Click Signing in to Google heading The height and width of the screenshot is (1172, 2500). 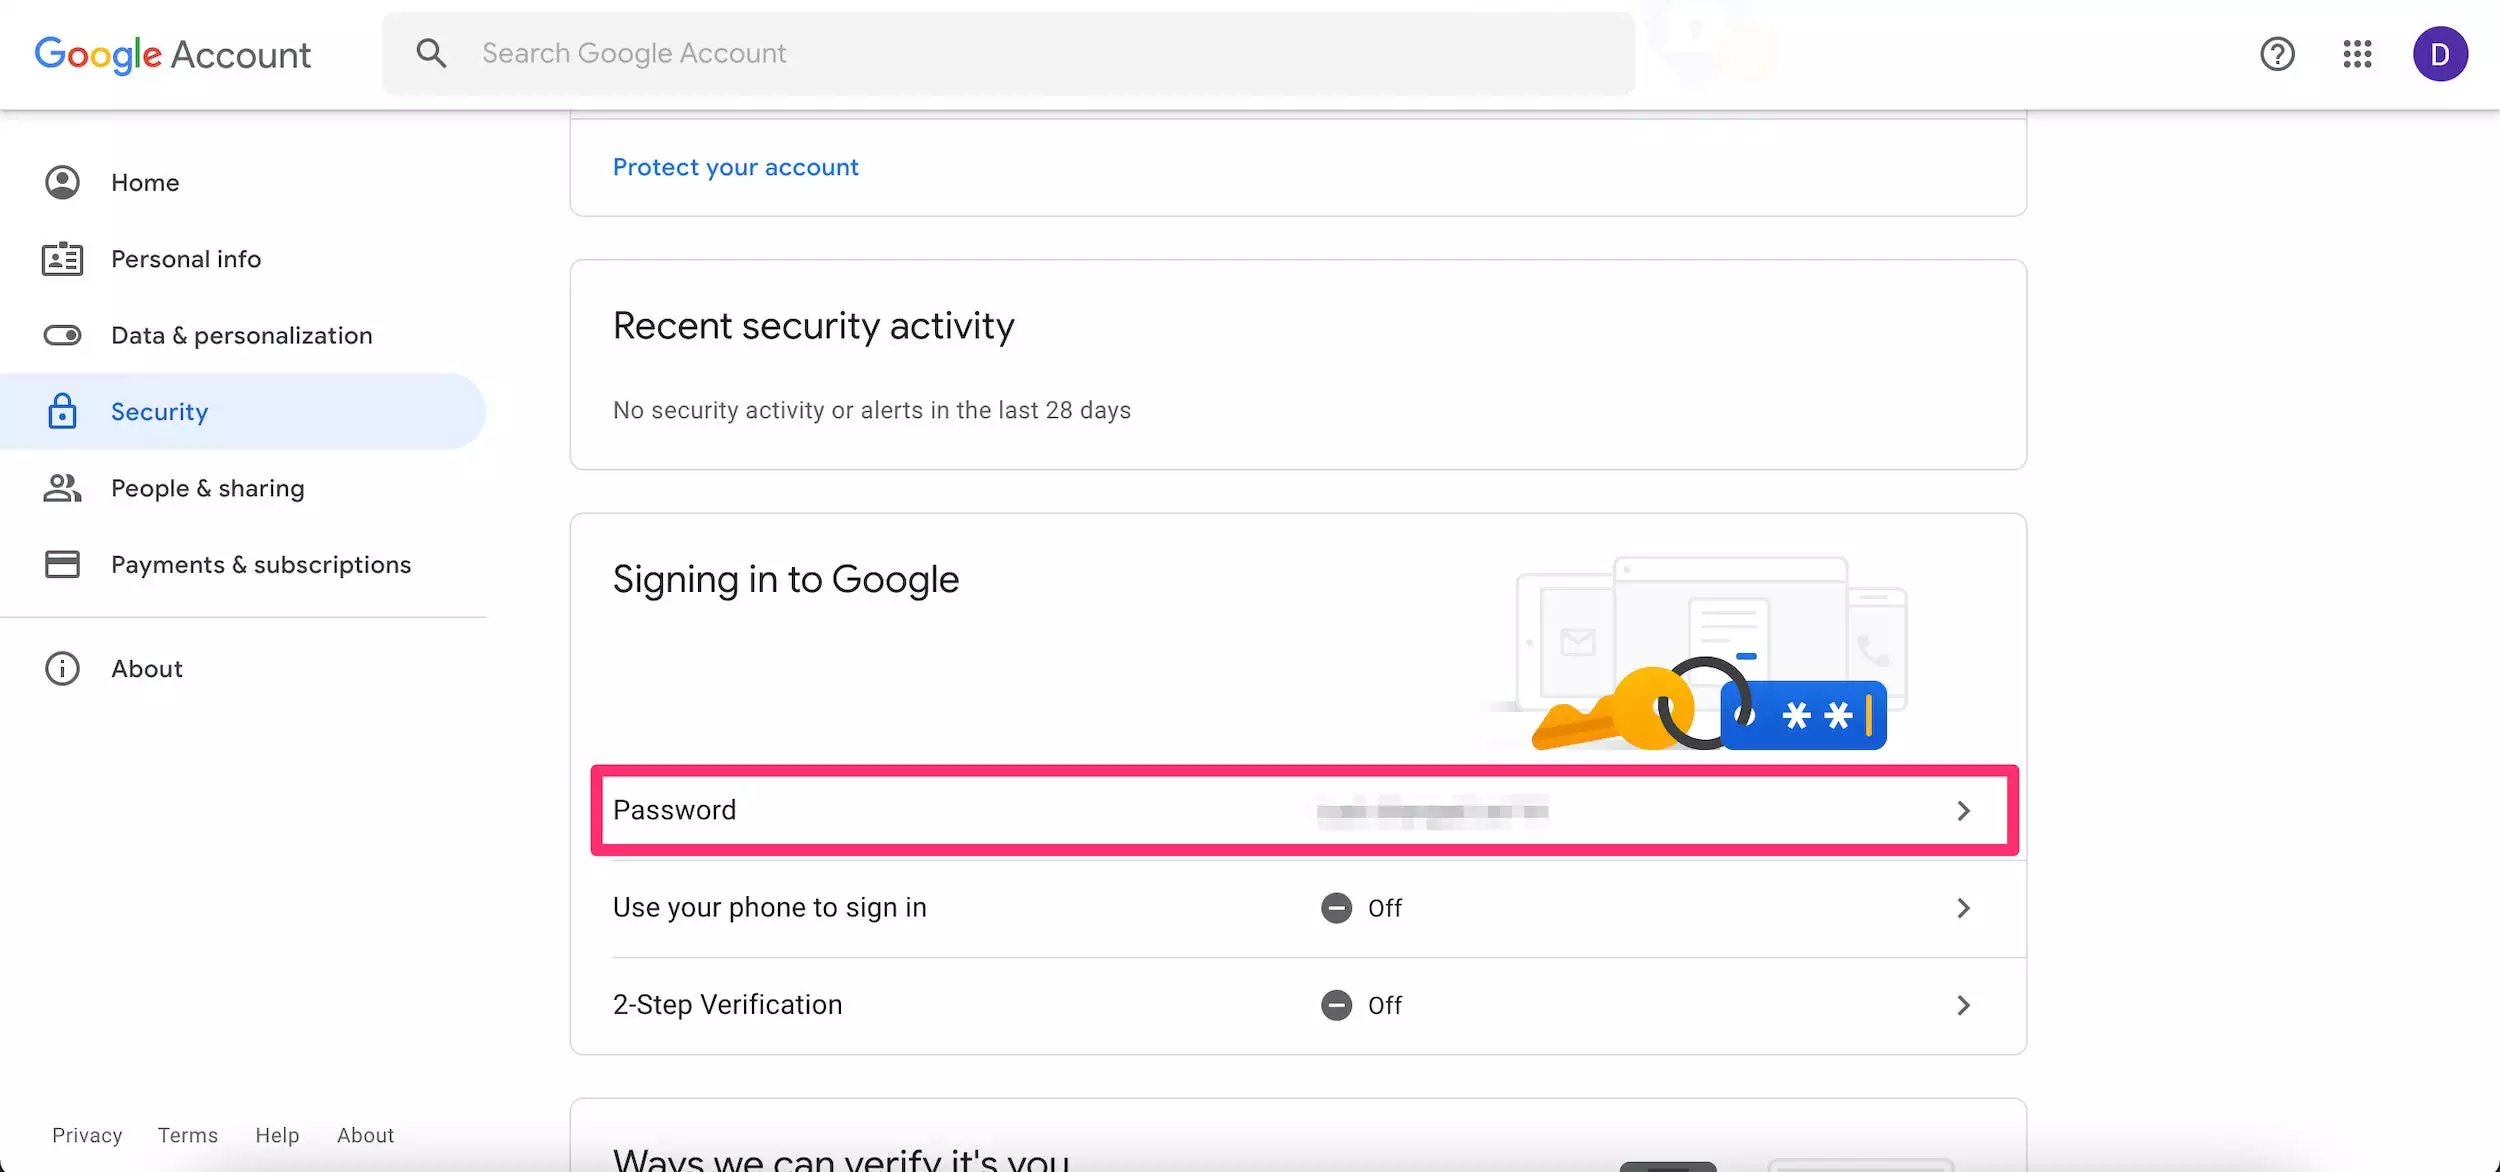pyautogui.click(x=785, y=580)
